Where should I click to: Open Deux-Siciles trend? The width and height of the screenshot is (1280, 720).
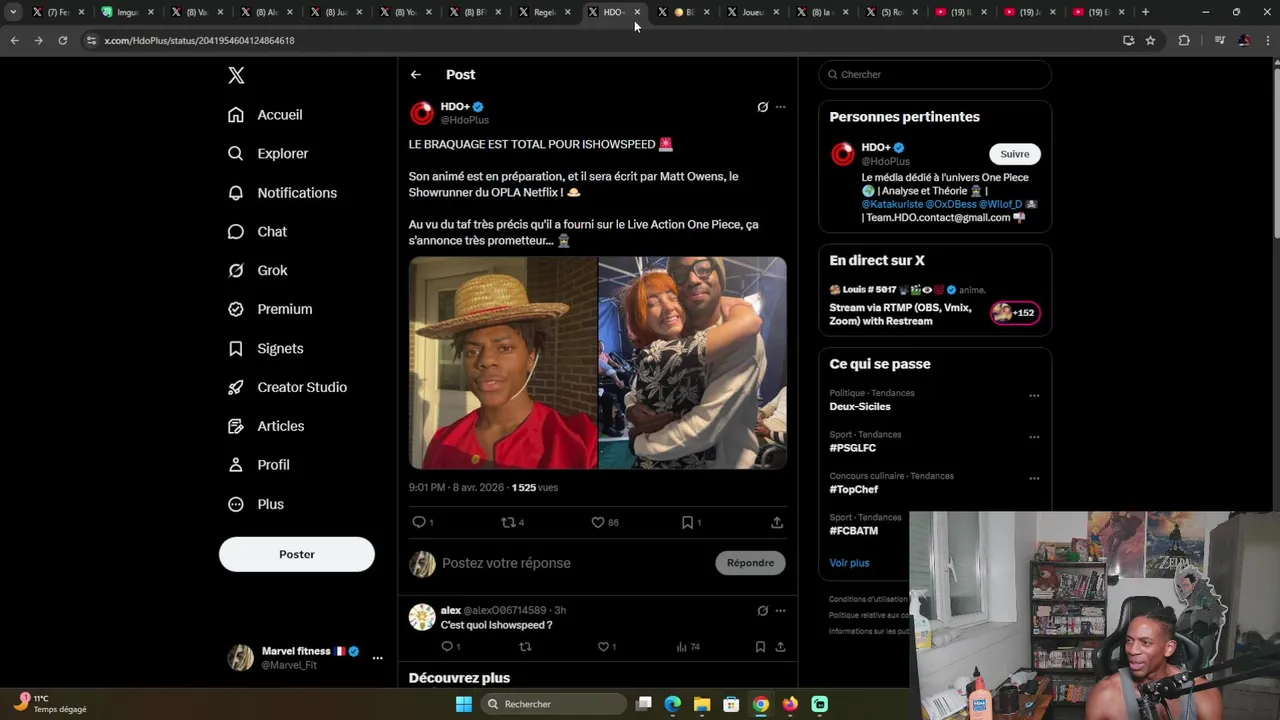pos(860,407)
